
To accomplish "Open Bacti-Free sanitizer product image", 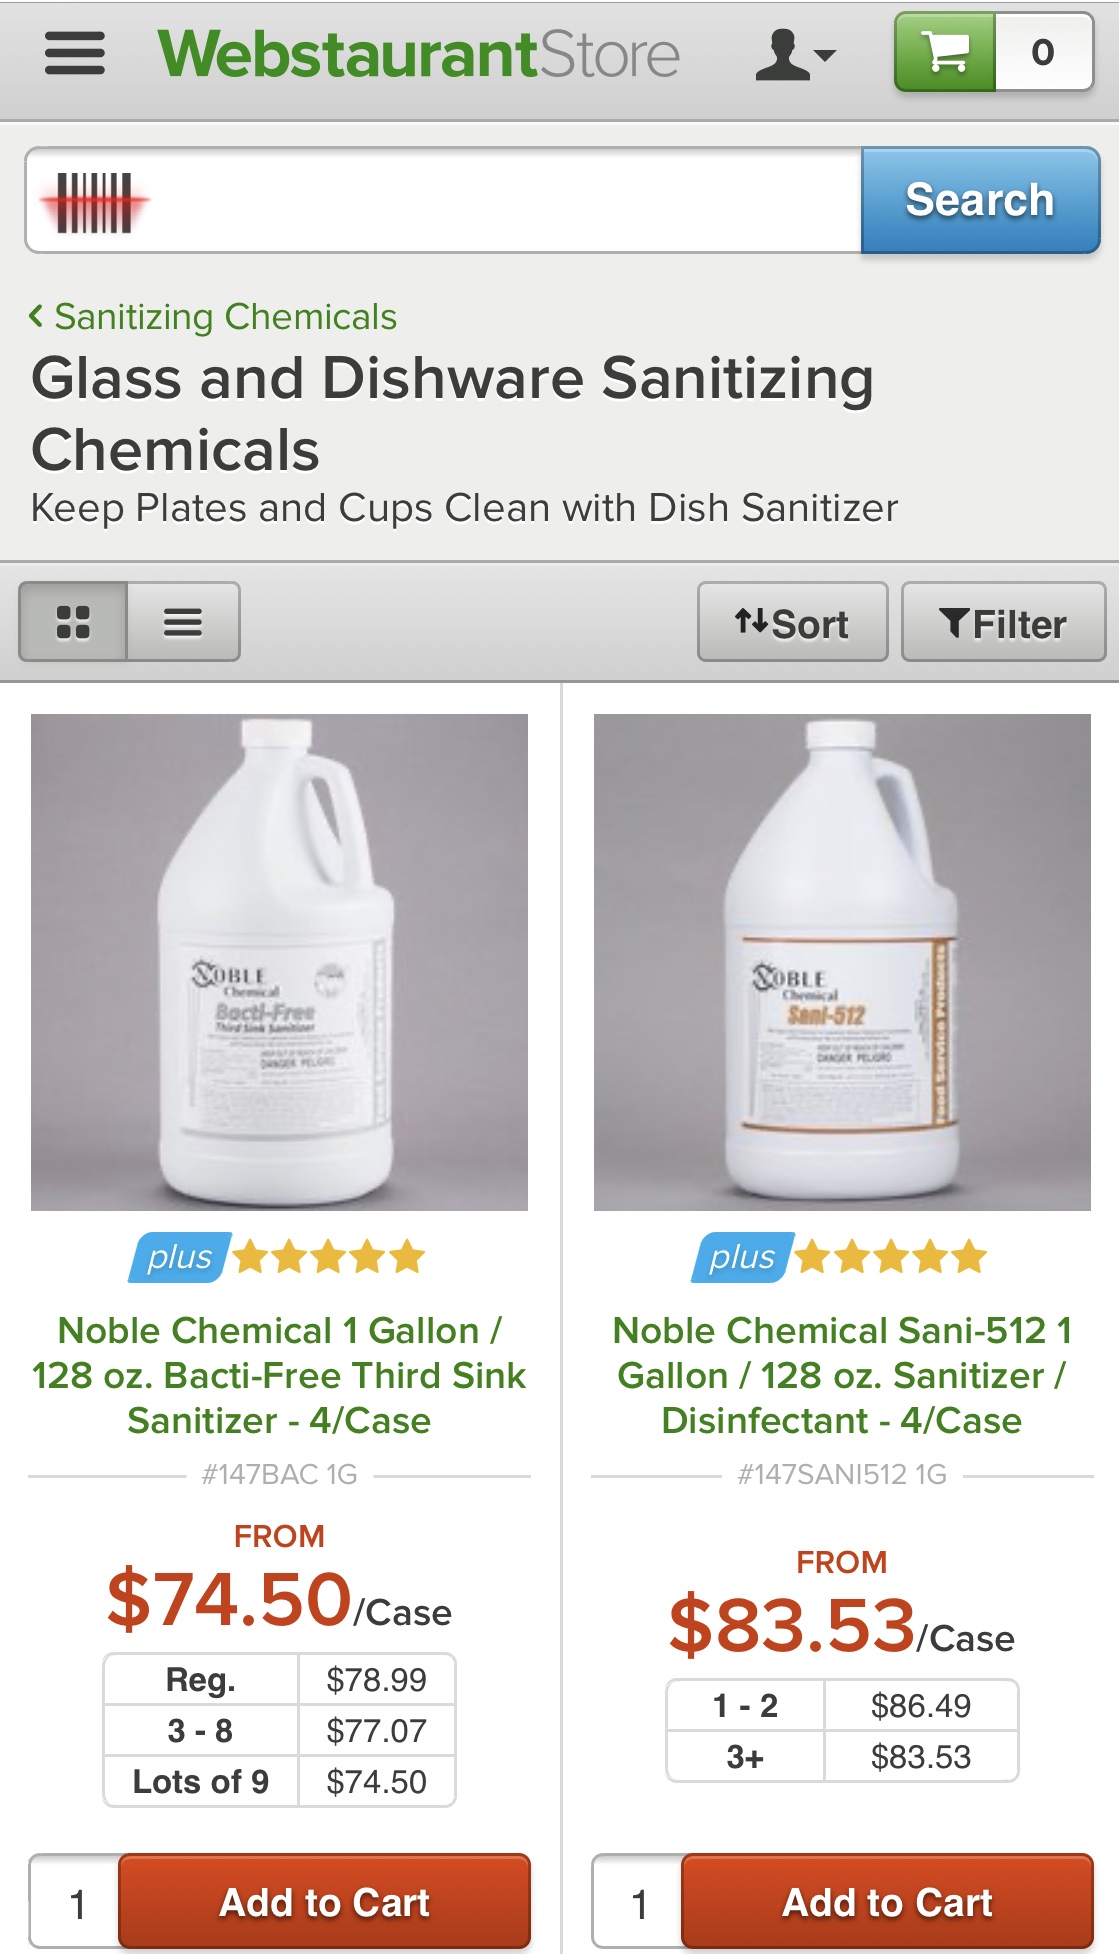I will (279, 962).
